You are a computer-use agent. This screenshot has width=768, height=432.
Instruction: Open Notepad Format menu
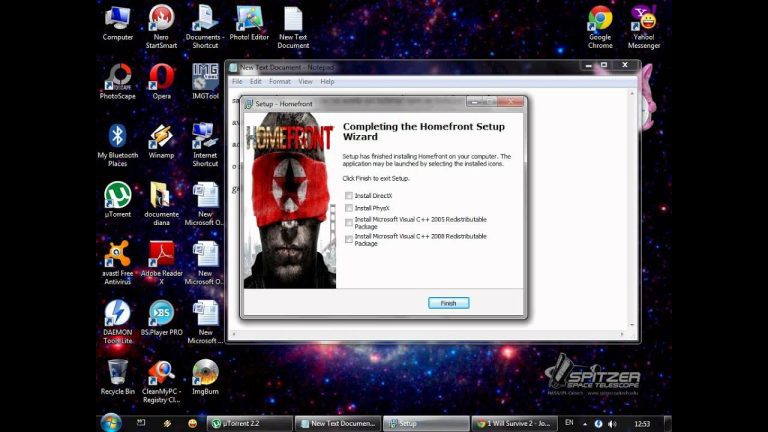pyautogui.click(x=280, y=82)
